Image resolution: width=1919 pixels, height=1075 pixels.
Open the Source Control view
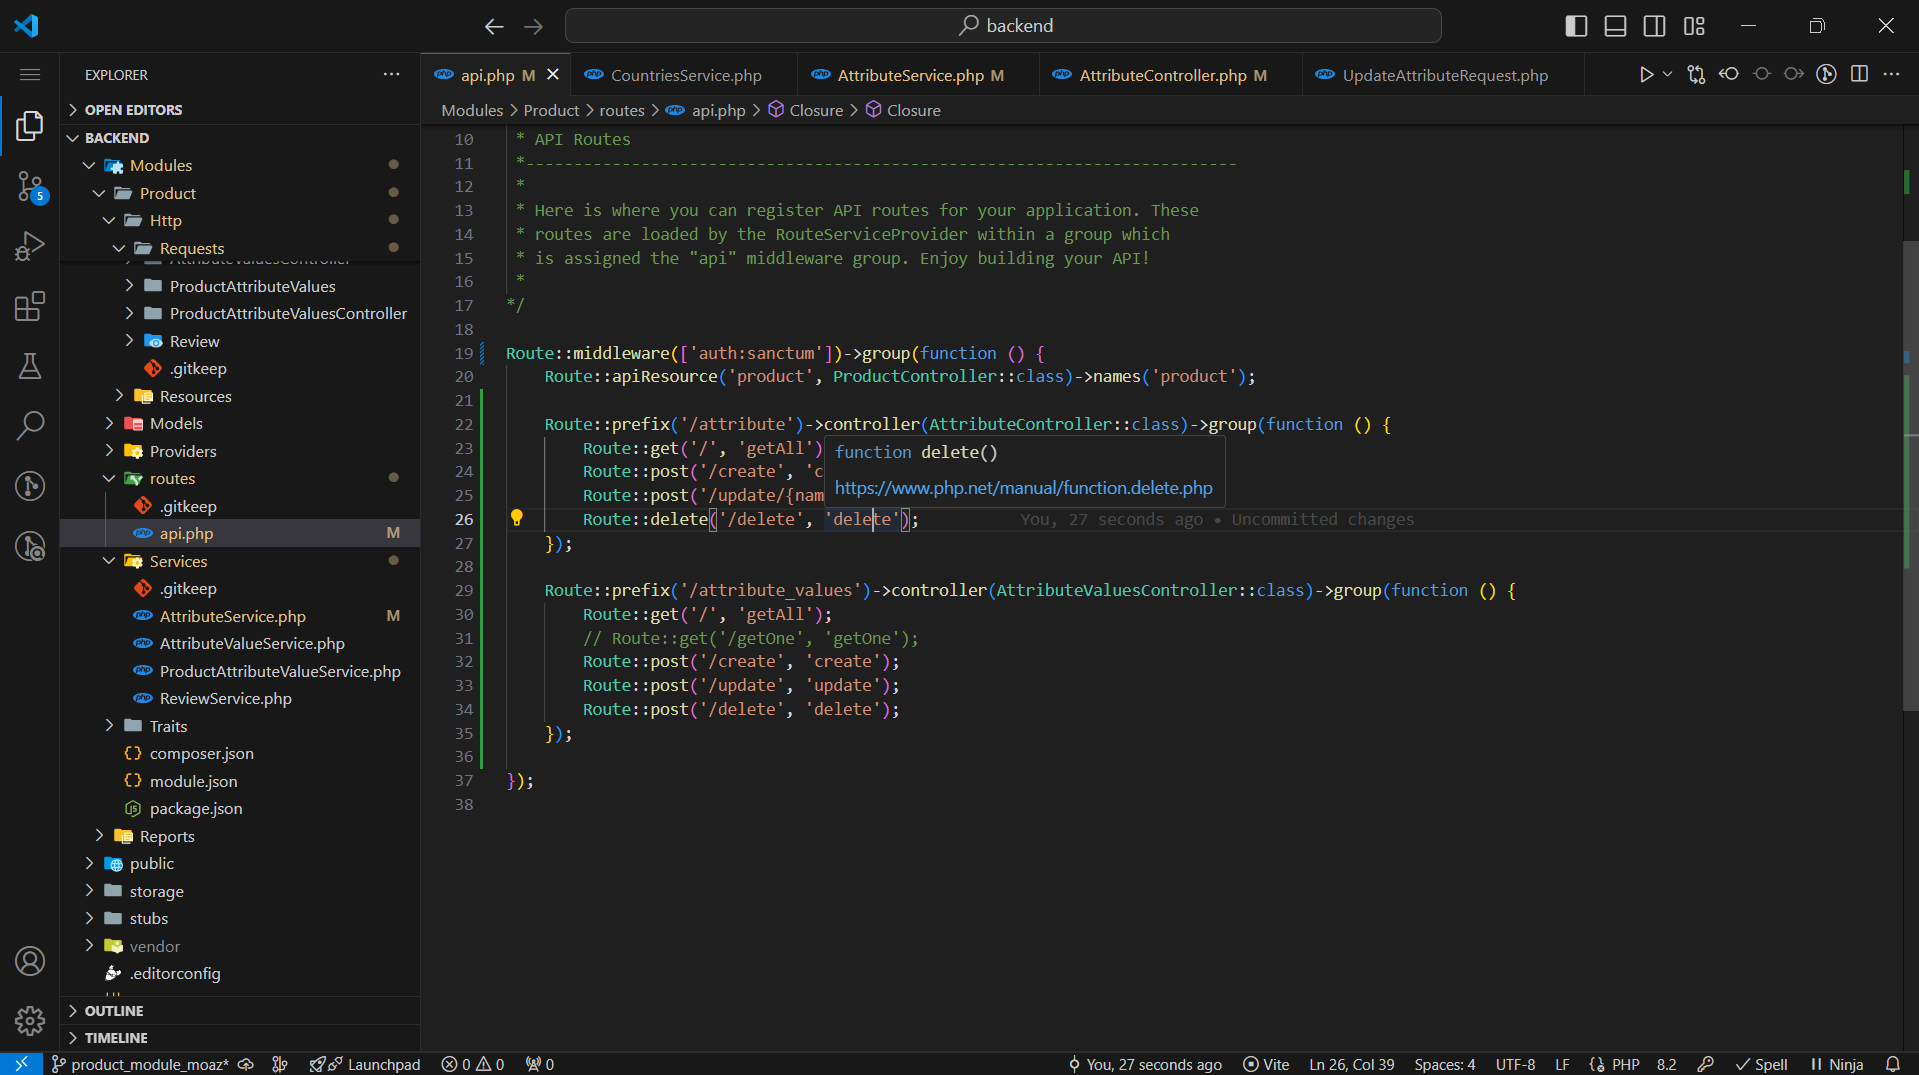pyautogui.click(x=30, y=186)
